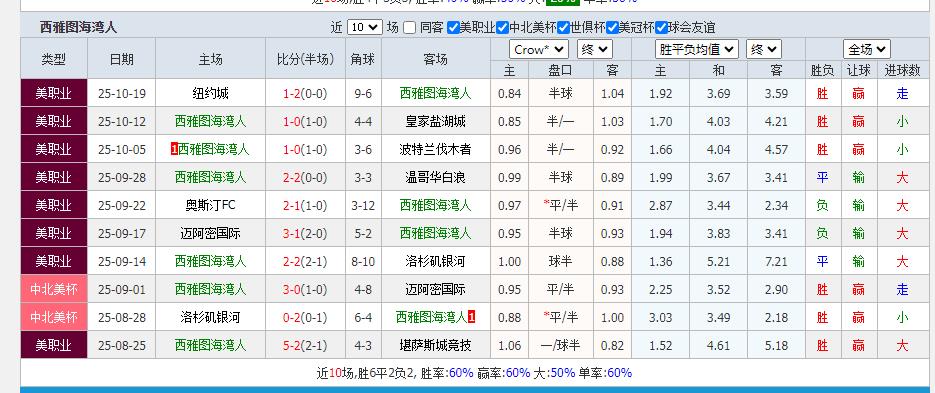Image resolution: width=935 pixels, height=393 pixels.
Task: Click the 日期 column header
Action: pos(122,59)
